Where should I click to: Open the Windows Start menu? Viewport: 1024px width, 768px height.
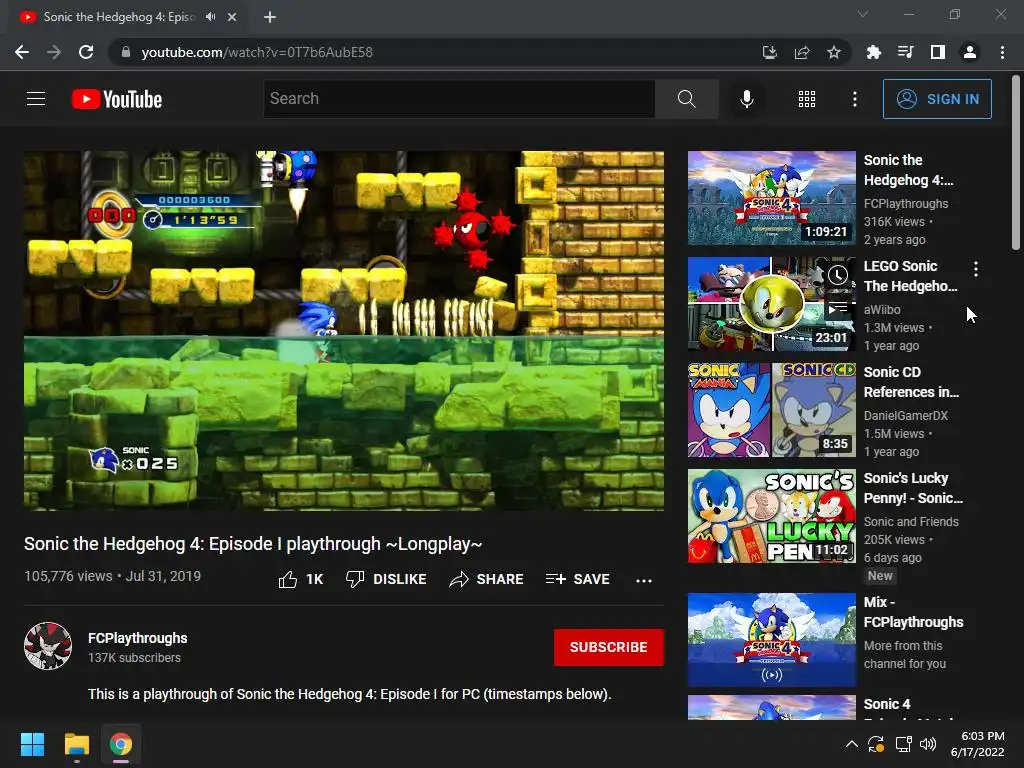[x=32, y=744]
